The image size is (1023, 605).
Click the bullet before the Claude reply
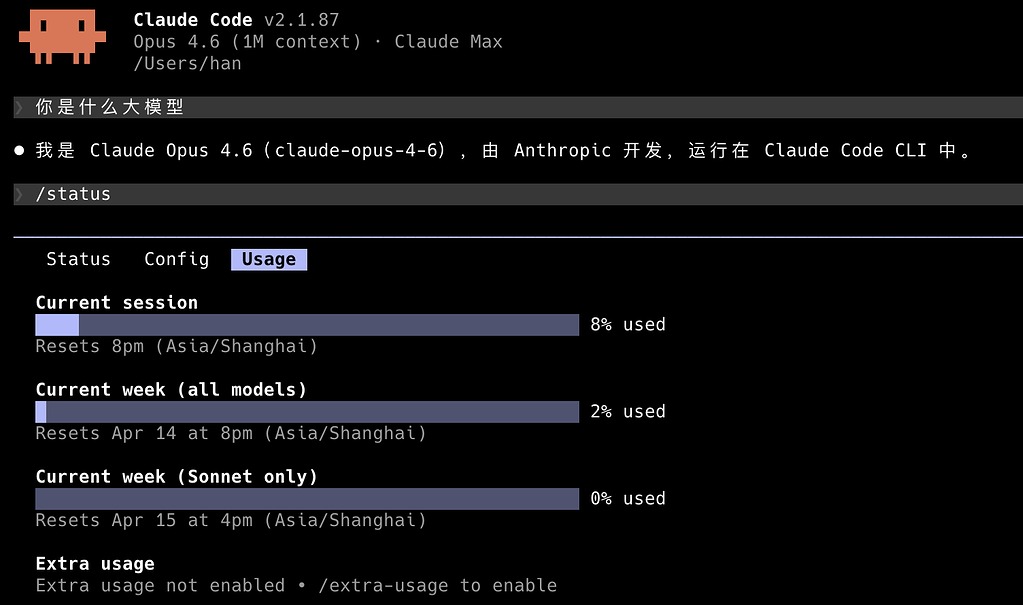[20, 151]
